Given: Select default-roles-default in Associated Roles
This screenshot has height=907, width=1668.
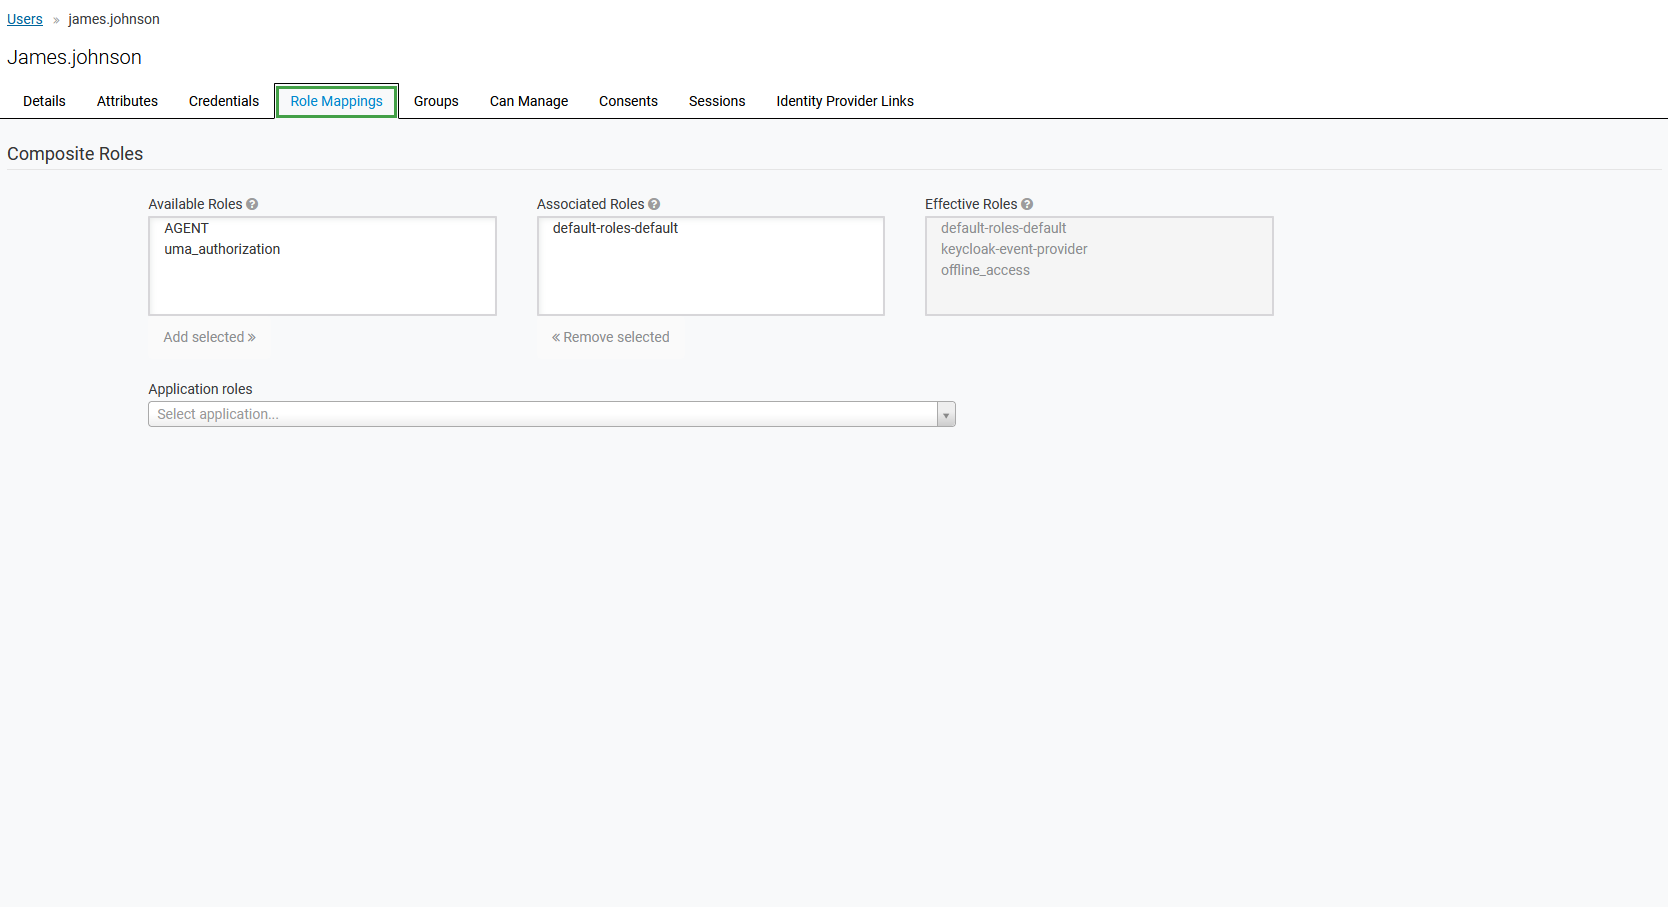Looking at the screenshot, I should click(x=615, y=228).
